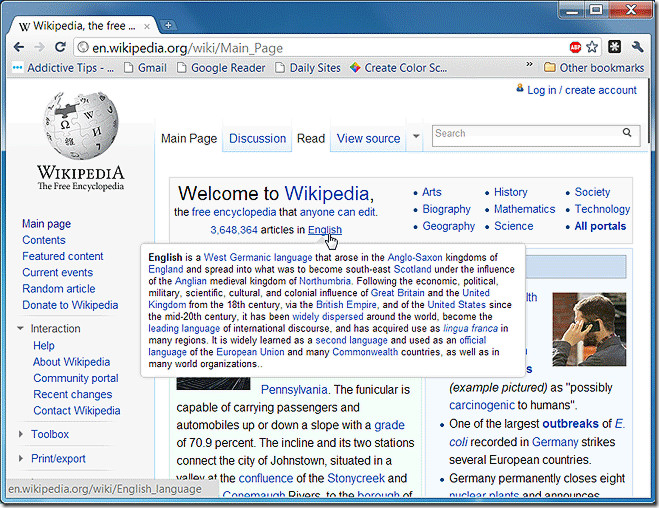
Task: Click the address bar URL
Action: tap(187, 48)
